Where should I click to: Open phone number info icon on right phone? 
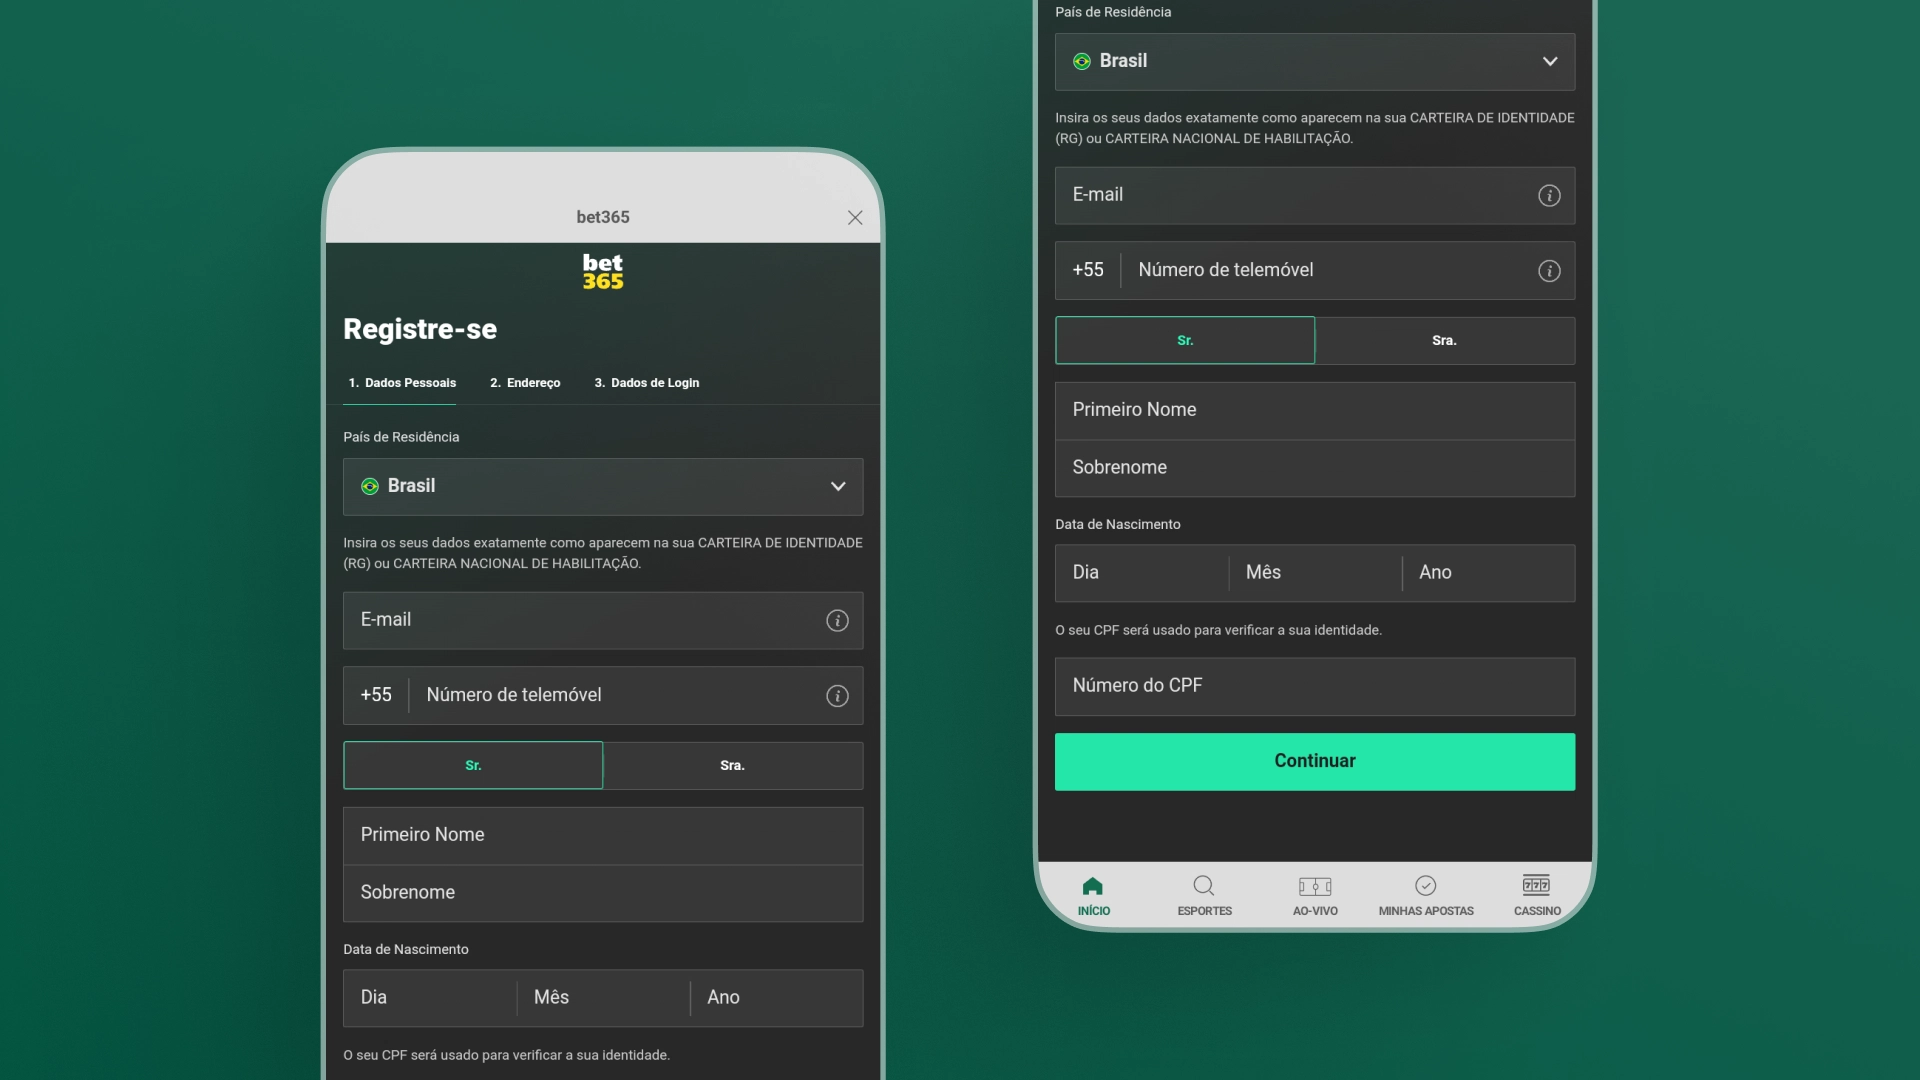(x=1549, y=271)
